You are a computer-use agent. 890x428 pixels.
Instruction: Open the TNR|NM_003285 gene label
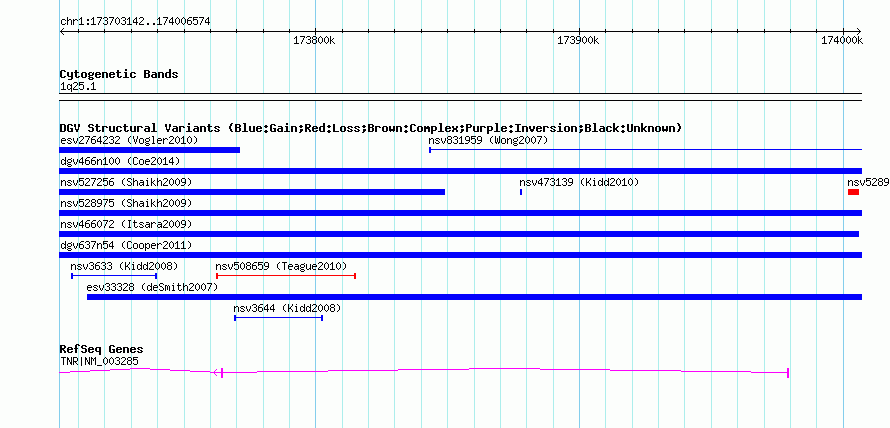pyautogui.click(x=99, y=361)
